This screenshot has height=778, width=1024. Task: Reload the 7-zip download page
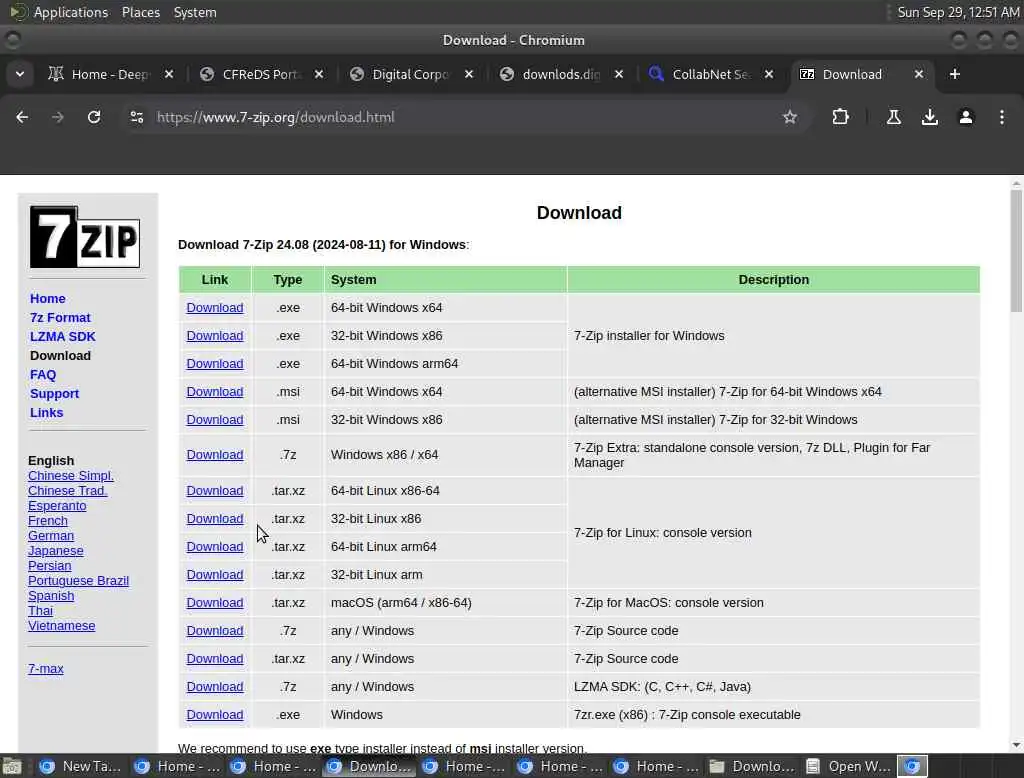(94, 117)
